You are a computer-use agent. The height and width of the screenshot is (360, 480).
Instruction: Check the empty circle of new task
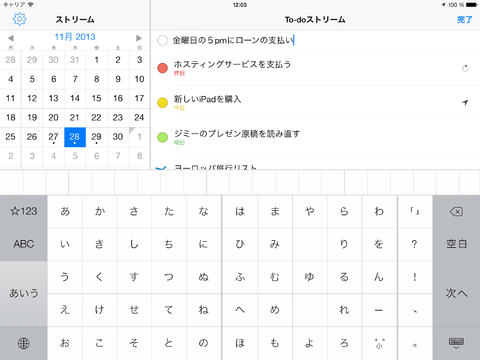[162, 41]
